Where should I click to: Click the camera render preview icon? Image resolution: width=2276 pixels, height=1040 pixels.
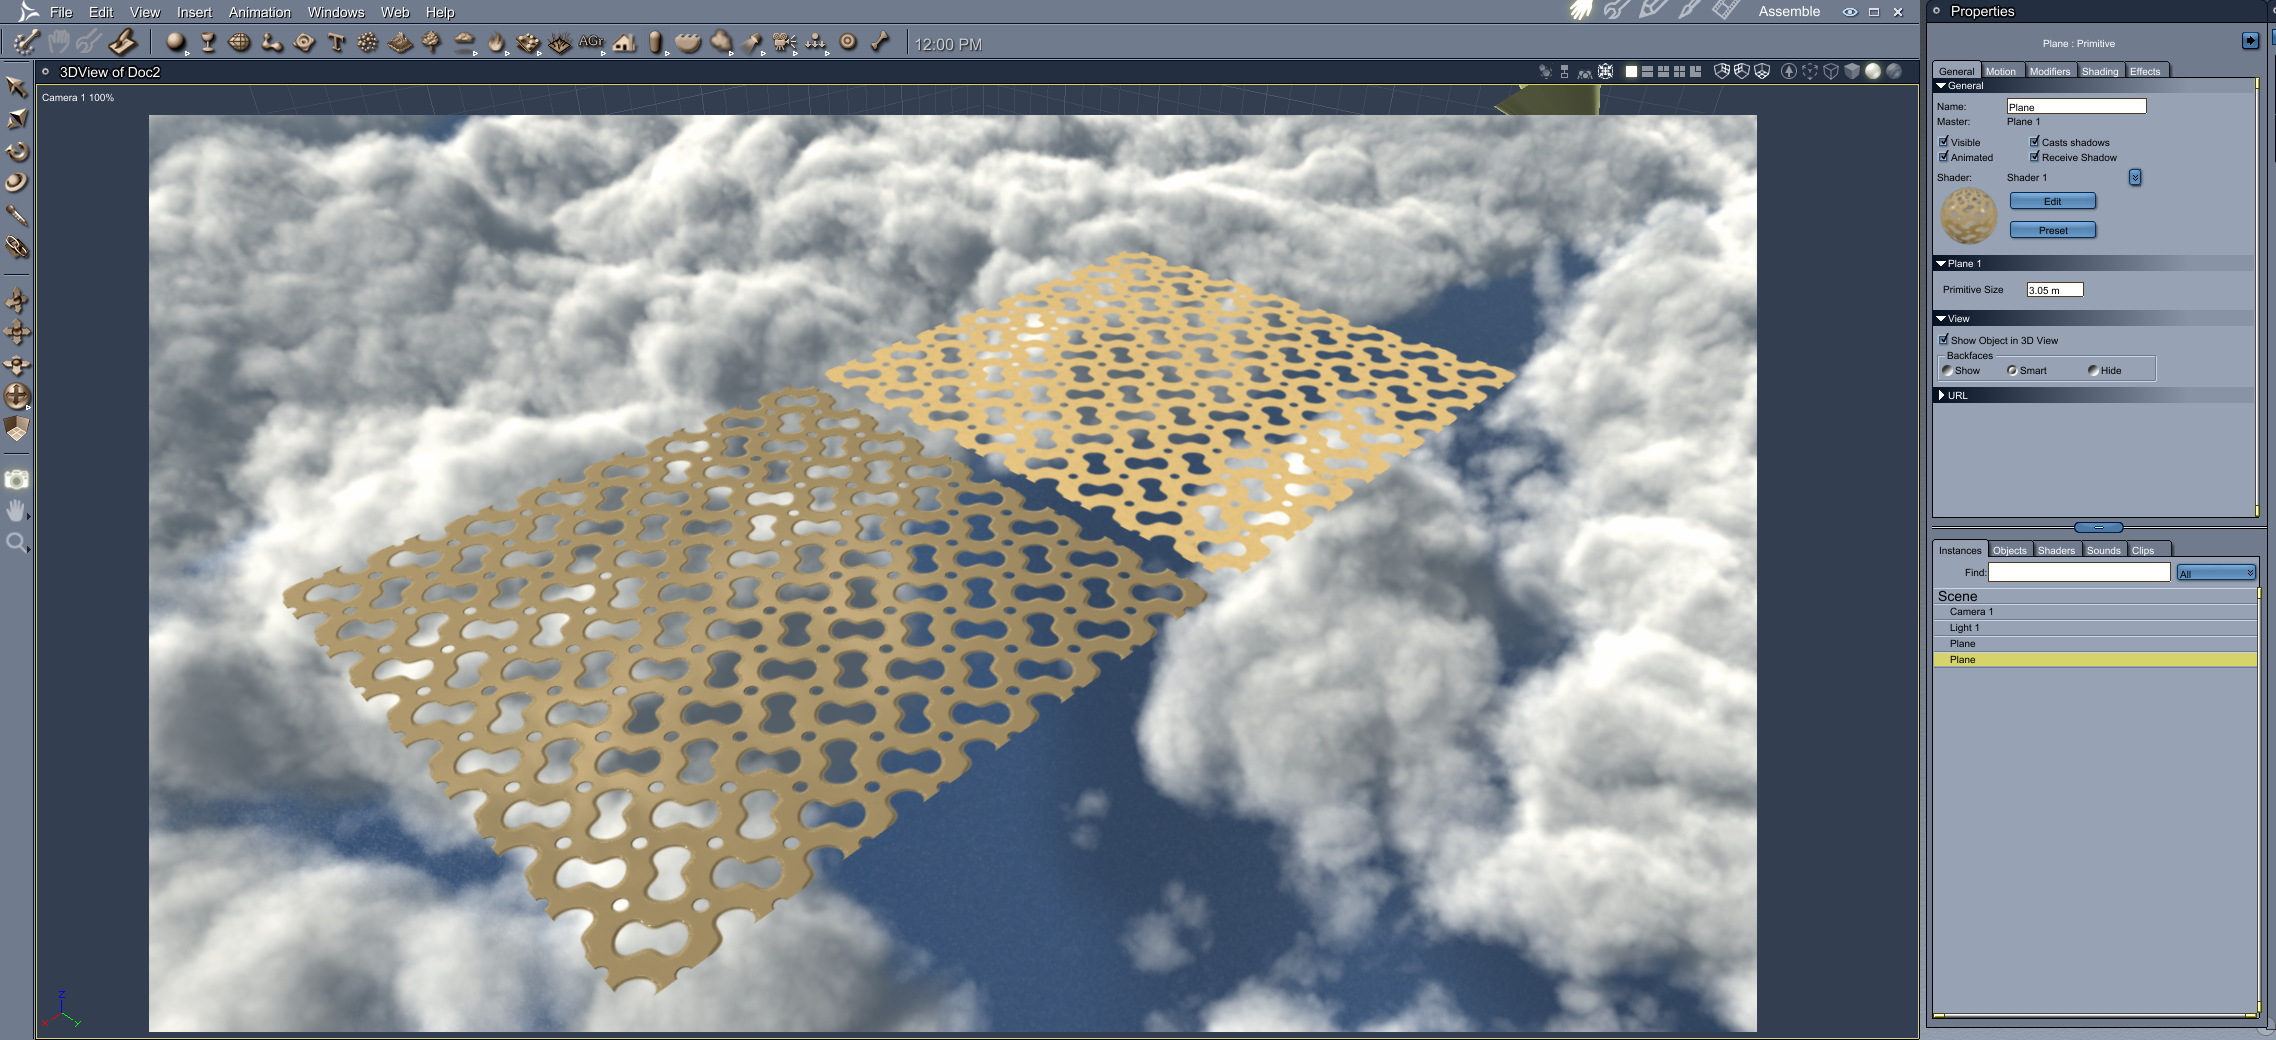(x=16, y=480)
